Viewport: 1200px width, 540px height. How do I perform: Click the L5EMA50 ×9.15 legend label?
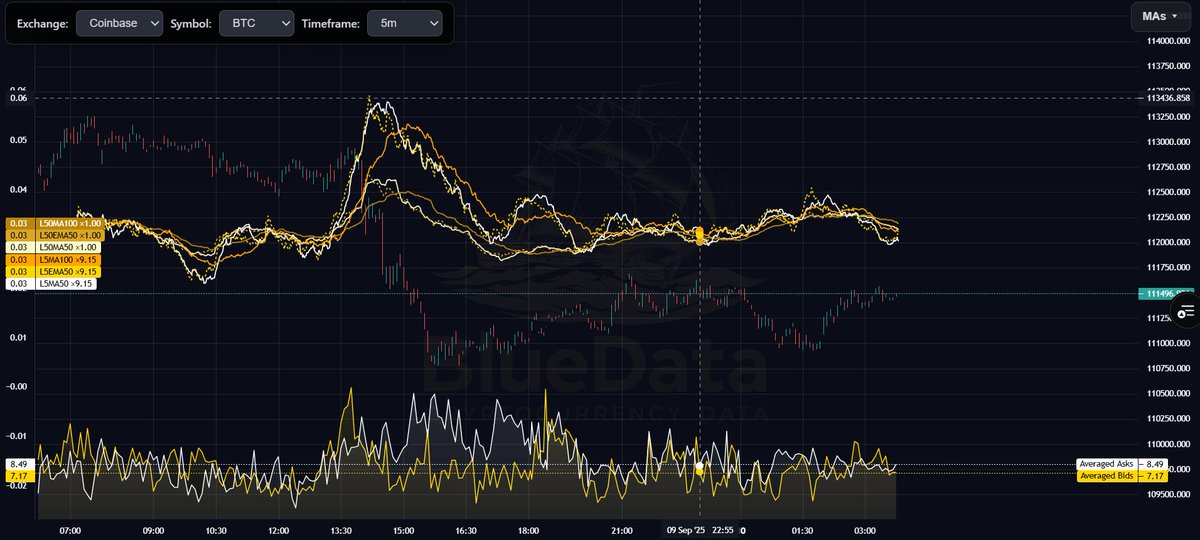coord(66,272)
